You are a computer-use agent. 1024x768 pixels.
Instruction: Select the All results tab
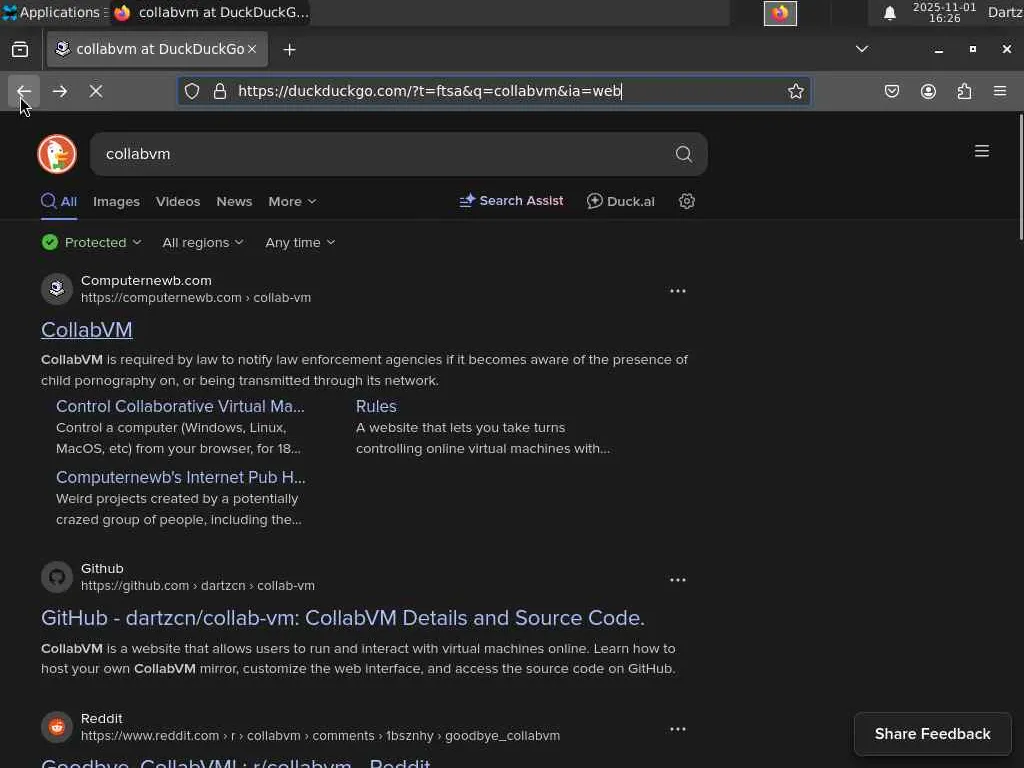click(59, 201)
